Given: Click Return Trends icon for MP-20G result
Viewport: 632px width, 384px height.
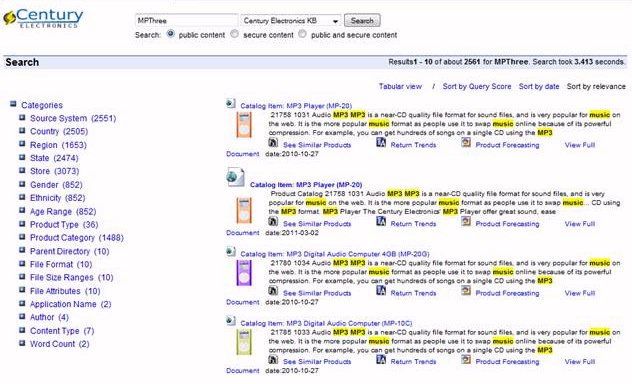Looking at the screenshot, I should pyautogui.click(x=381, y=291).
